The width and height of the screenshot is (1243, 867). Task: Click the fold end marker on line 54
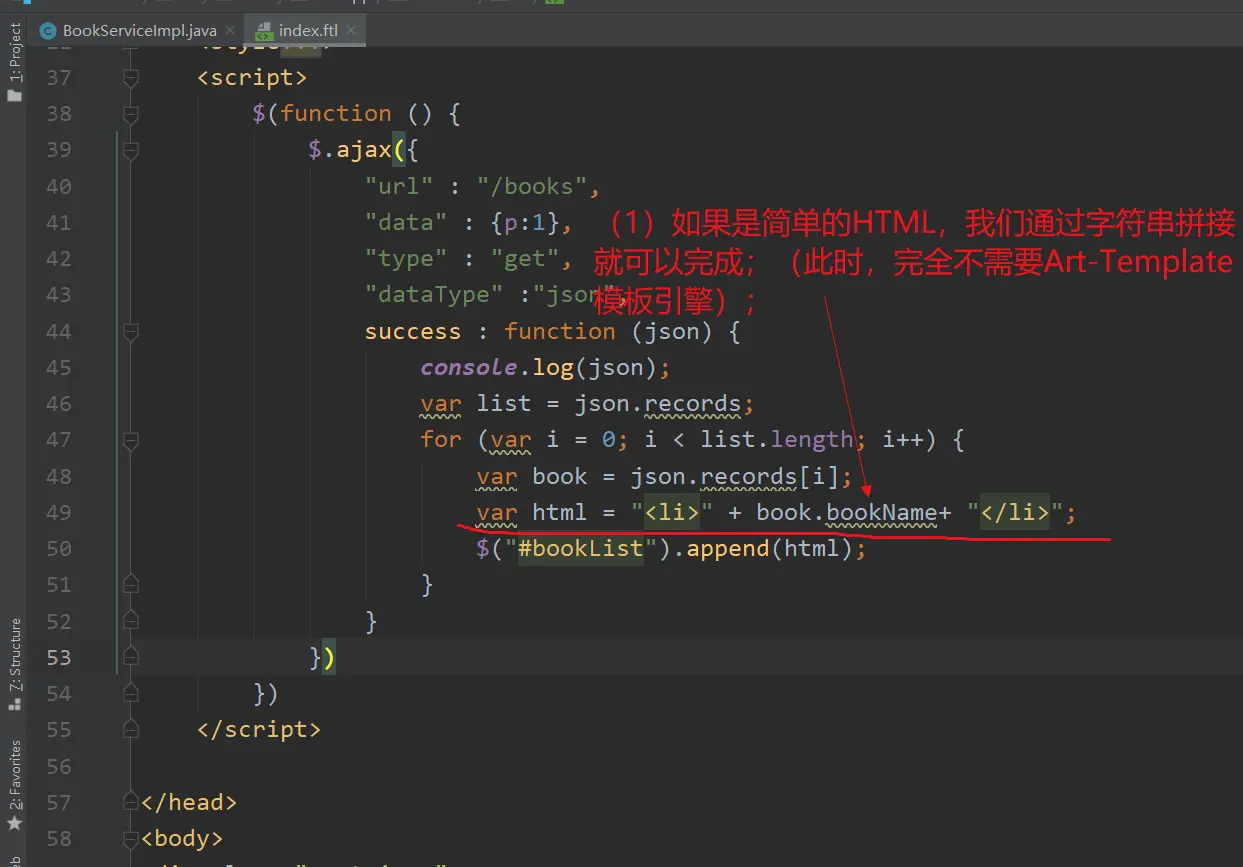pyautogui.click(x=130, y=693)
